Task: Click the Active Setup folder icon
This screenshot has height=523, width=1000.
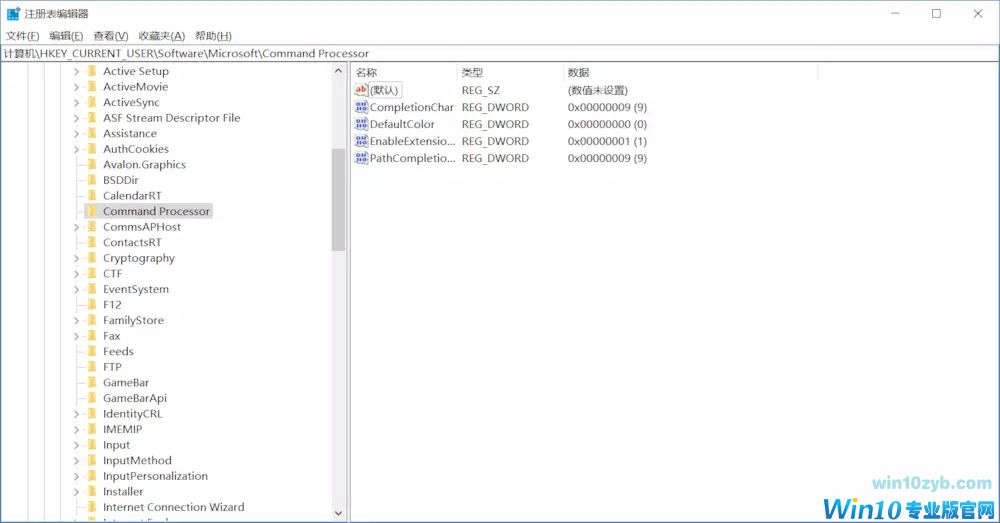Action: (92, 71)
